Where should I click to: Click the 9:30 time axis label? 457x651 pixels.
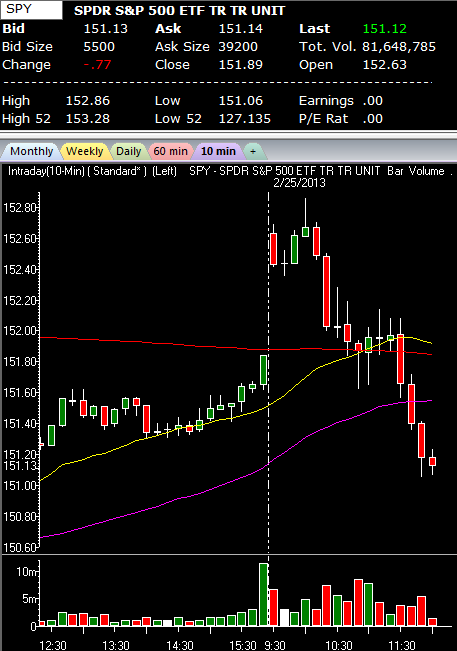[275, 645]
